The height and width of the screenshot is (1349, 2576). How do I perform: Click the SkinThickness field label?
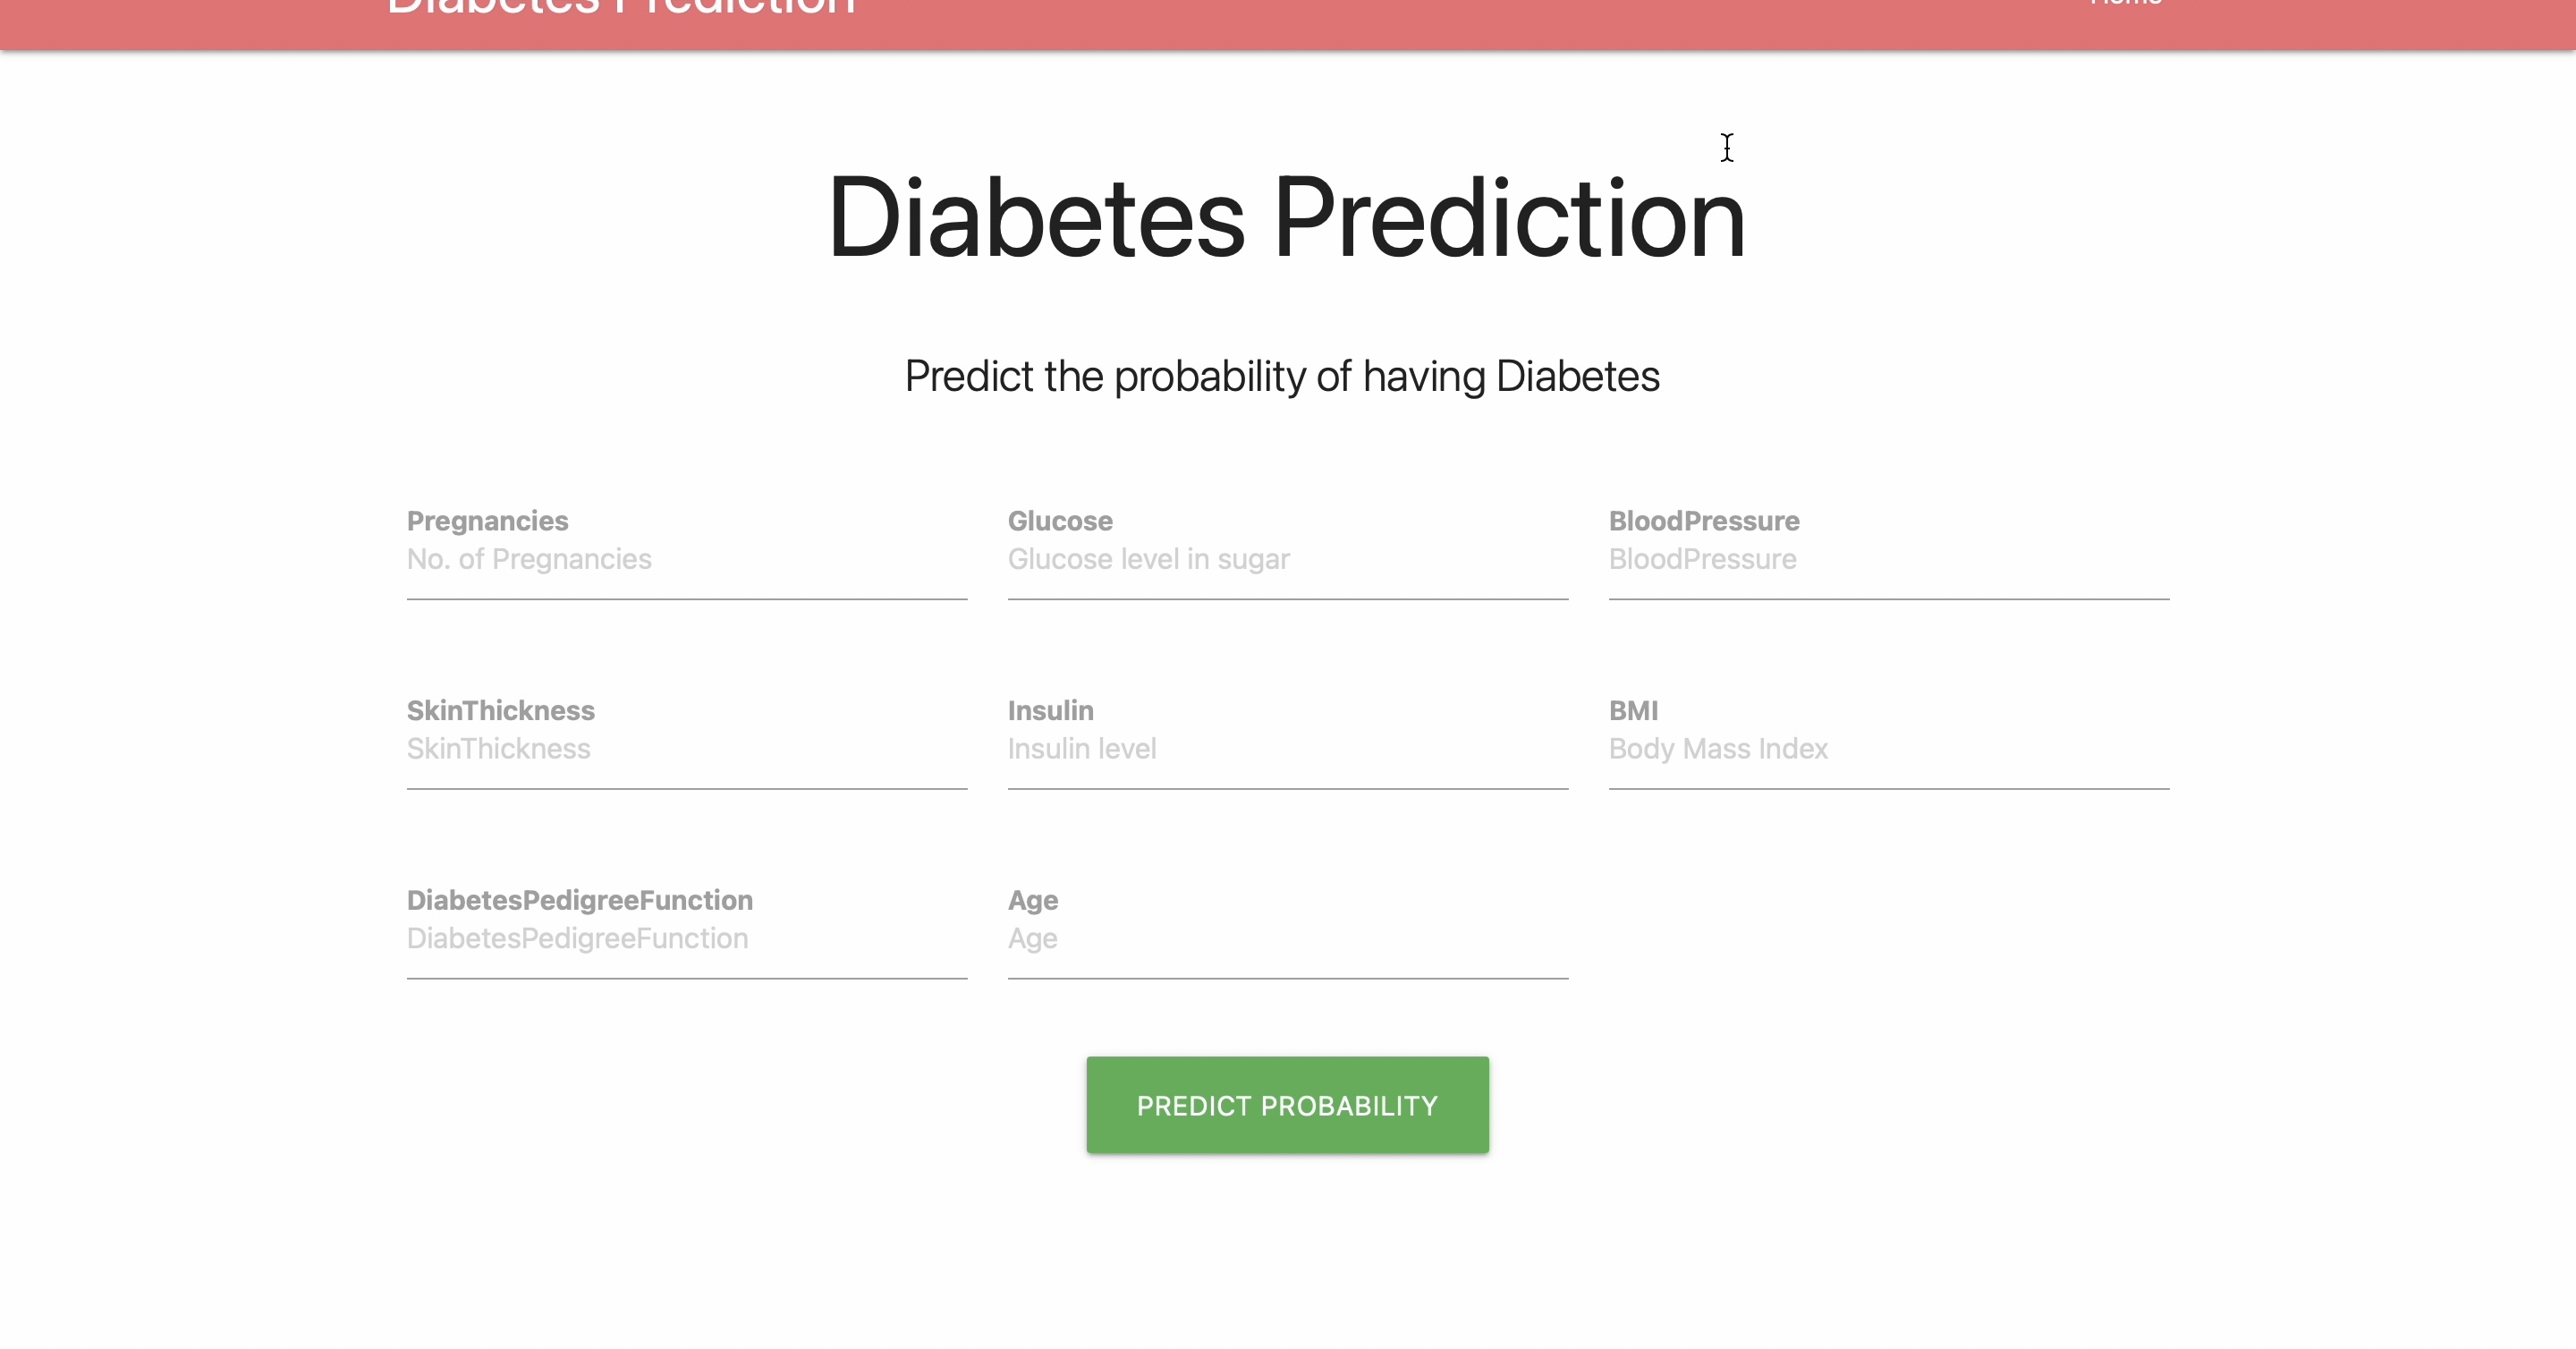[x=500, y=710]
